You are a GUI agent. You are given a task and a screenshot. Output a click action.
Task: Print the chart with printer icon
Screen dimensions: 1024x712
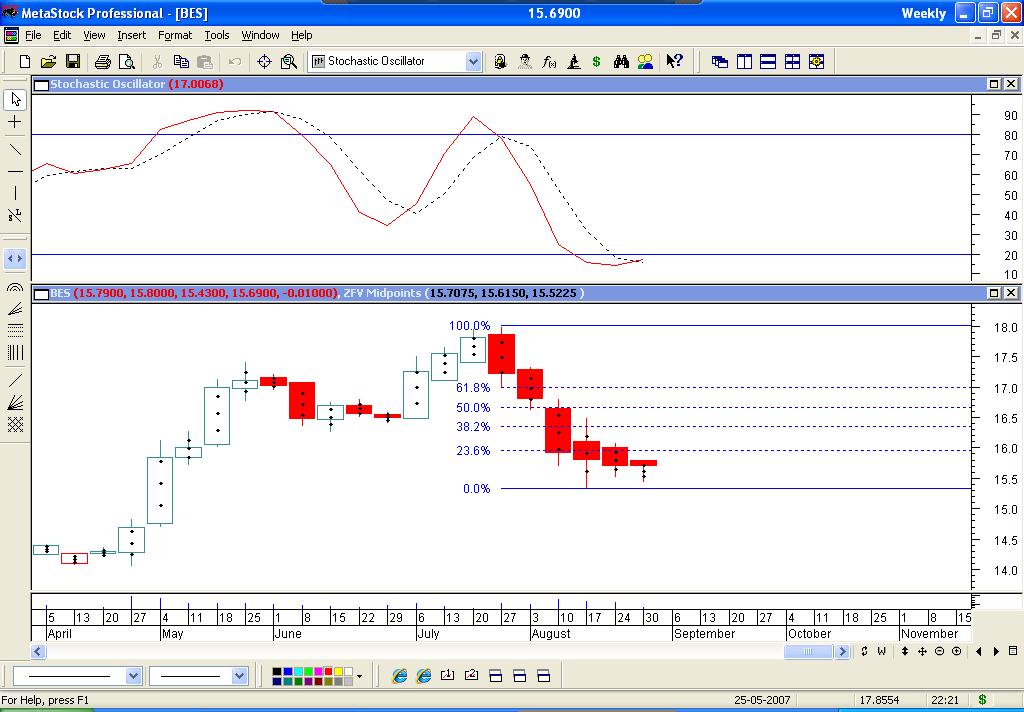coord(103,61)
